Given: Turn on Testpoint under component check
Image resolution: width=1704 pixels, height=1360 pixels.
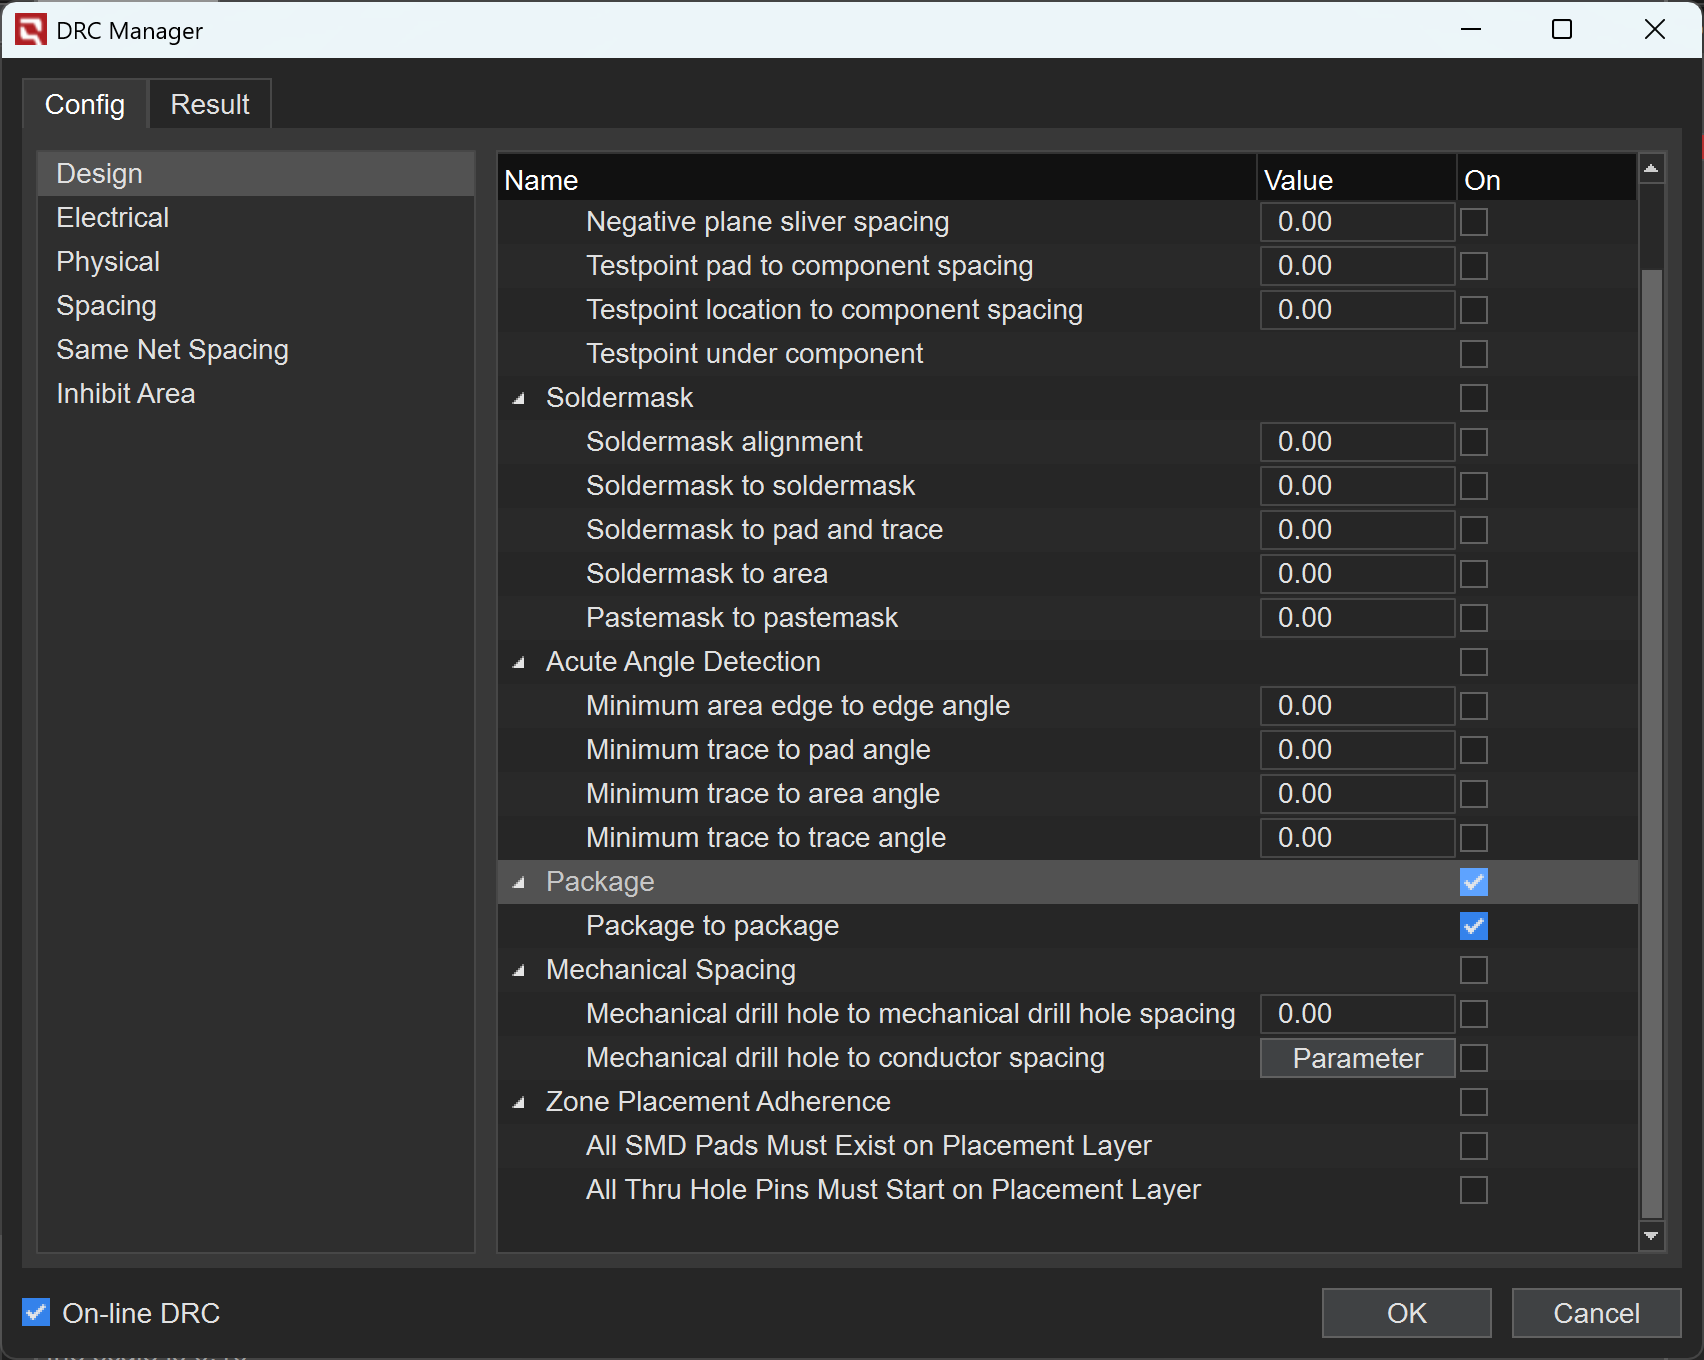Looking at the screenshot, I should (x=1473, y=354).
